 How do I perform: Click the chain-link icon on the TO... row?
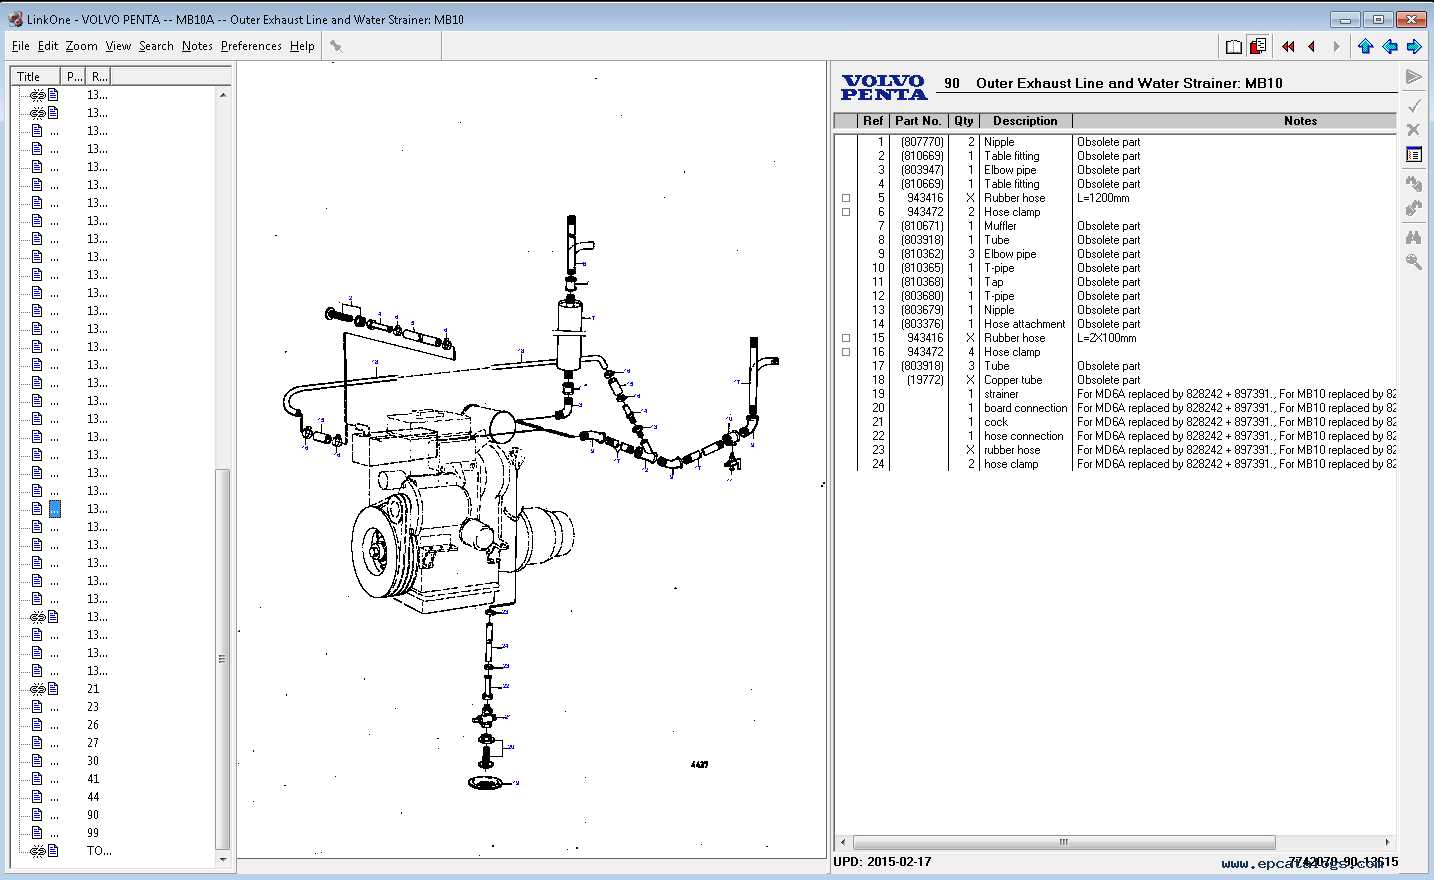37,851
